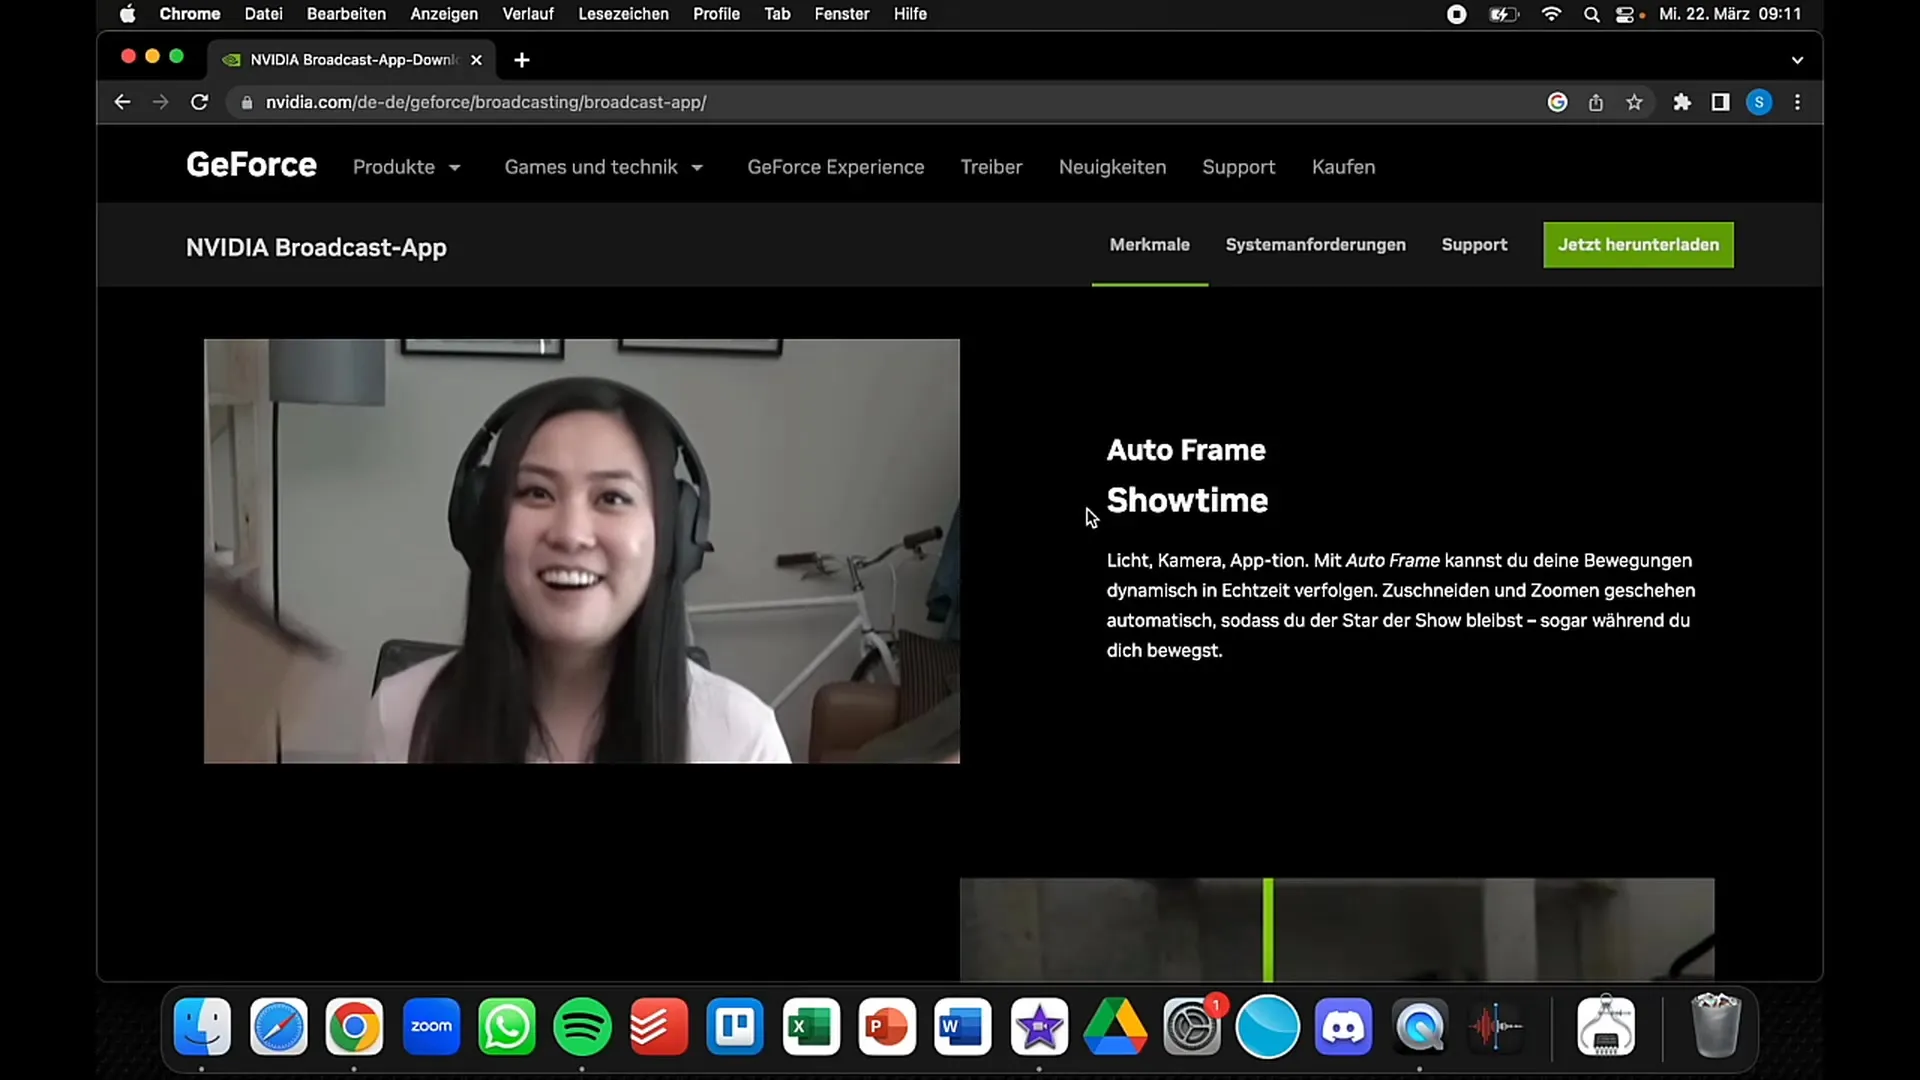
Task: Go back to the previous page
Action: 122,102
